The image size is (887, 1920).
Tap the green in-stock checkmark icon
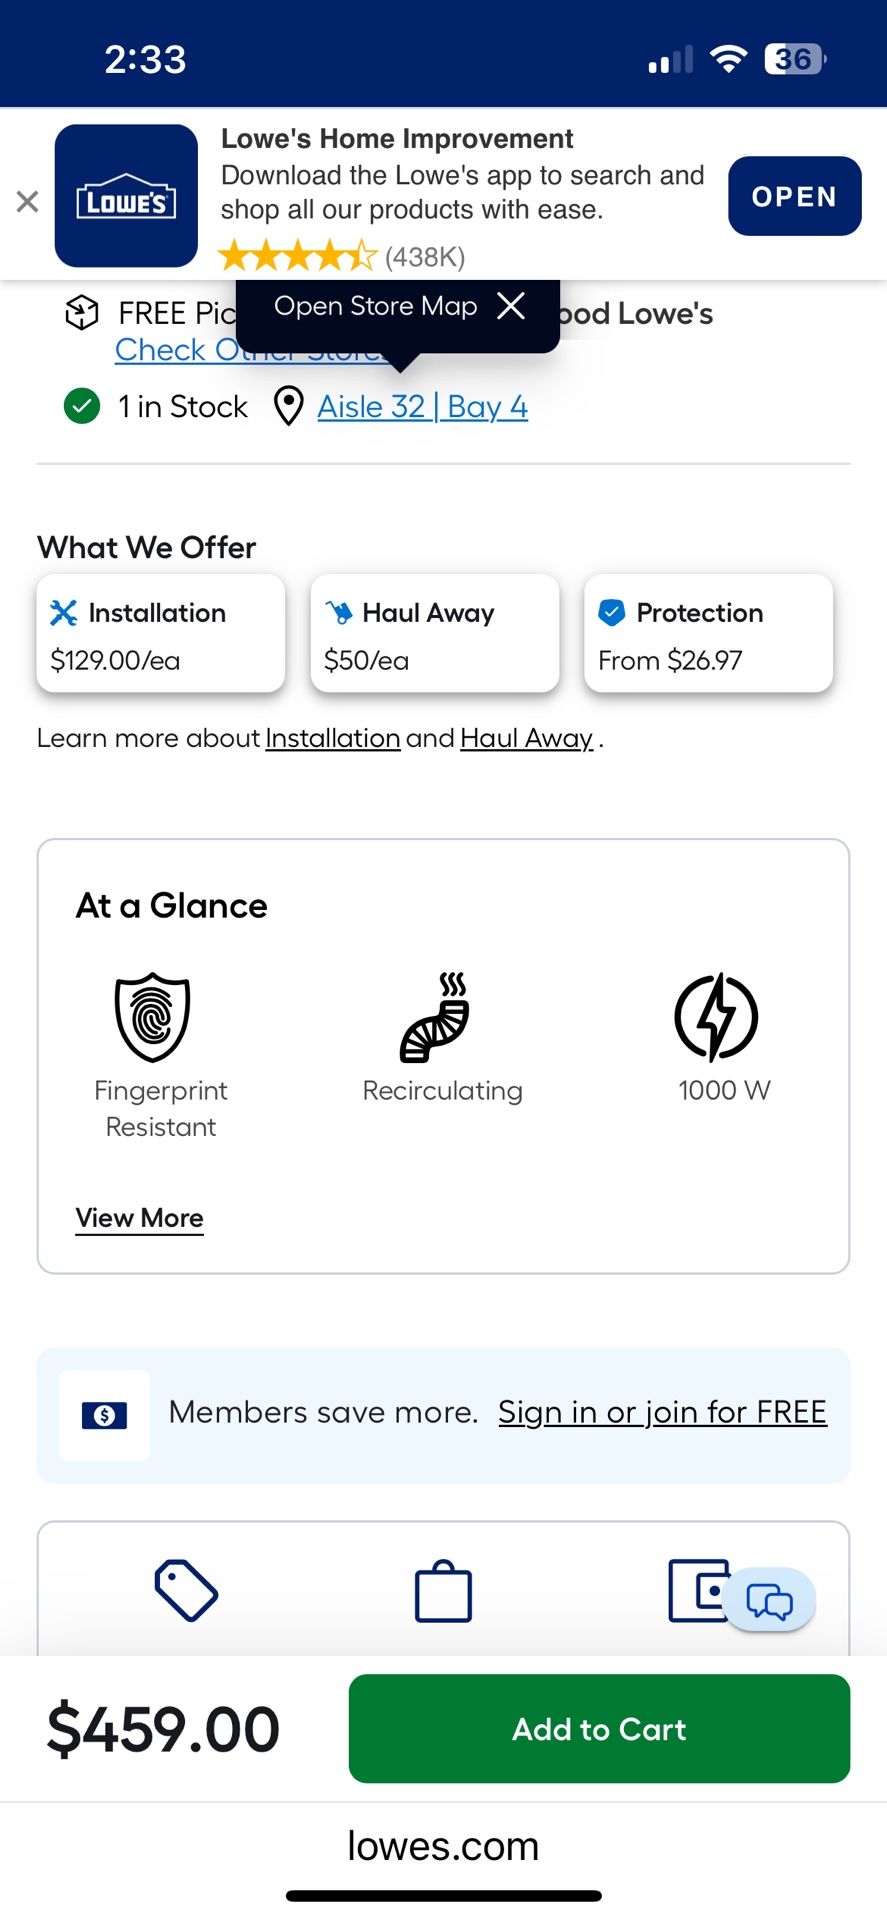coord(82,407)
